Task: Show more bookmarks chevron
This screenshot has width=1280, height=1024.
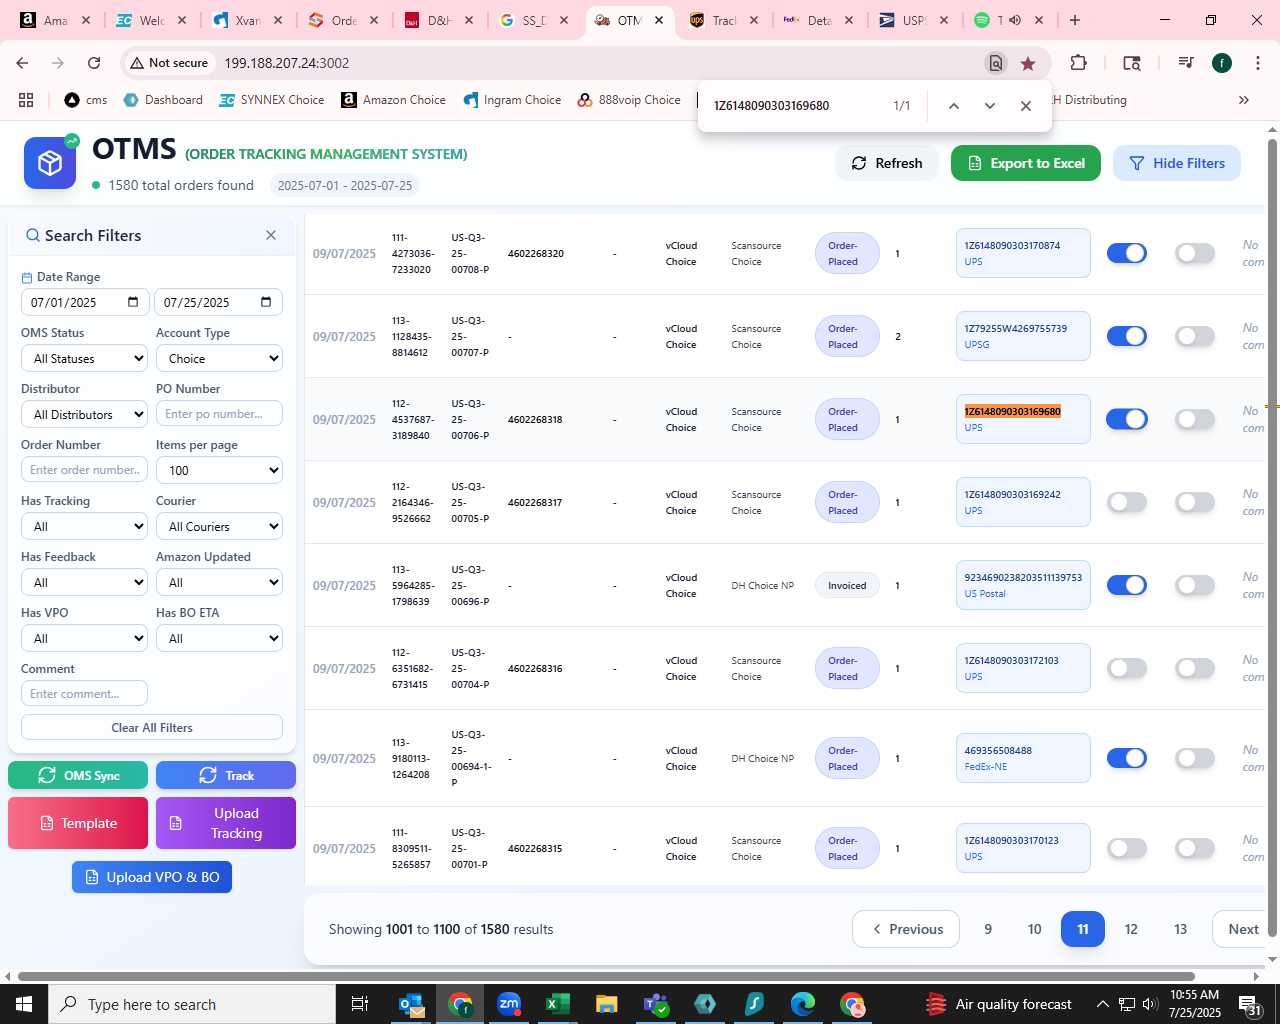Action: (x=1244, y=100)
